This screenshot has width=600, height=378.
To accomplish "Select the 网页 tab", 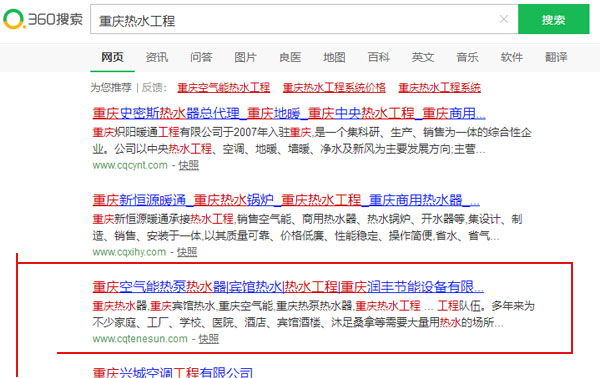I will [112, 57].
